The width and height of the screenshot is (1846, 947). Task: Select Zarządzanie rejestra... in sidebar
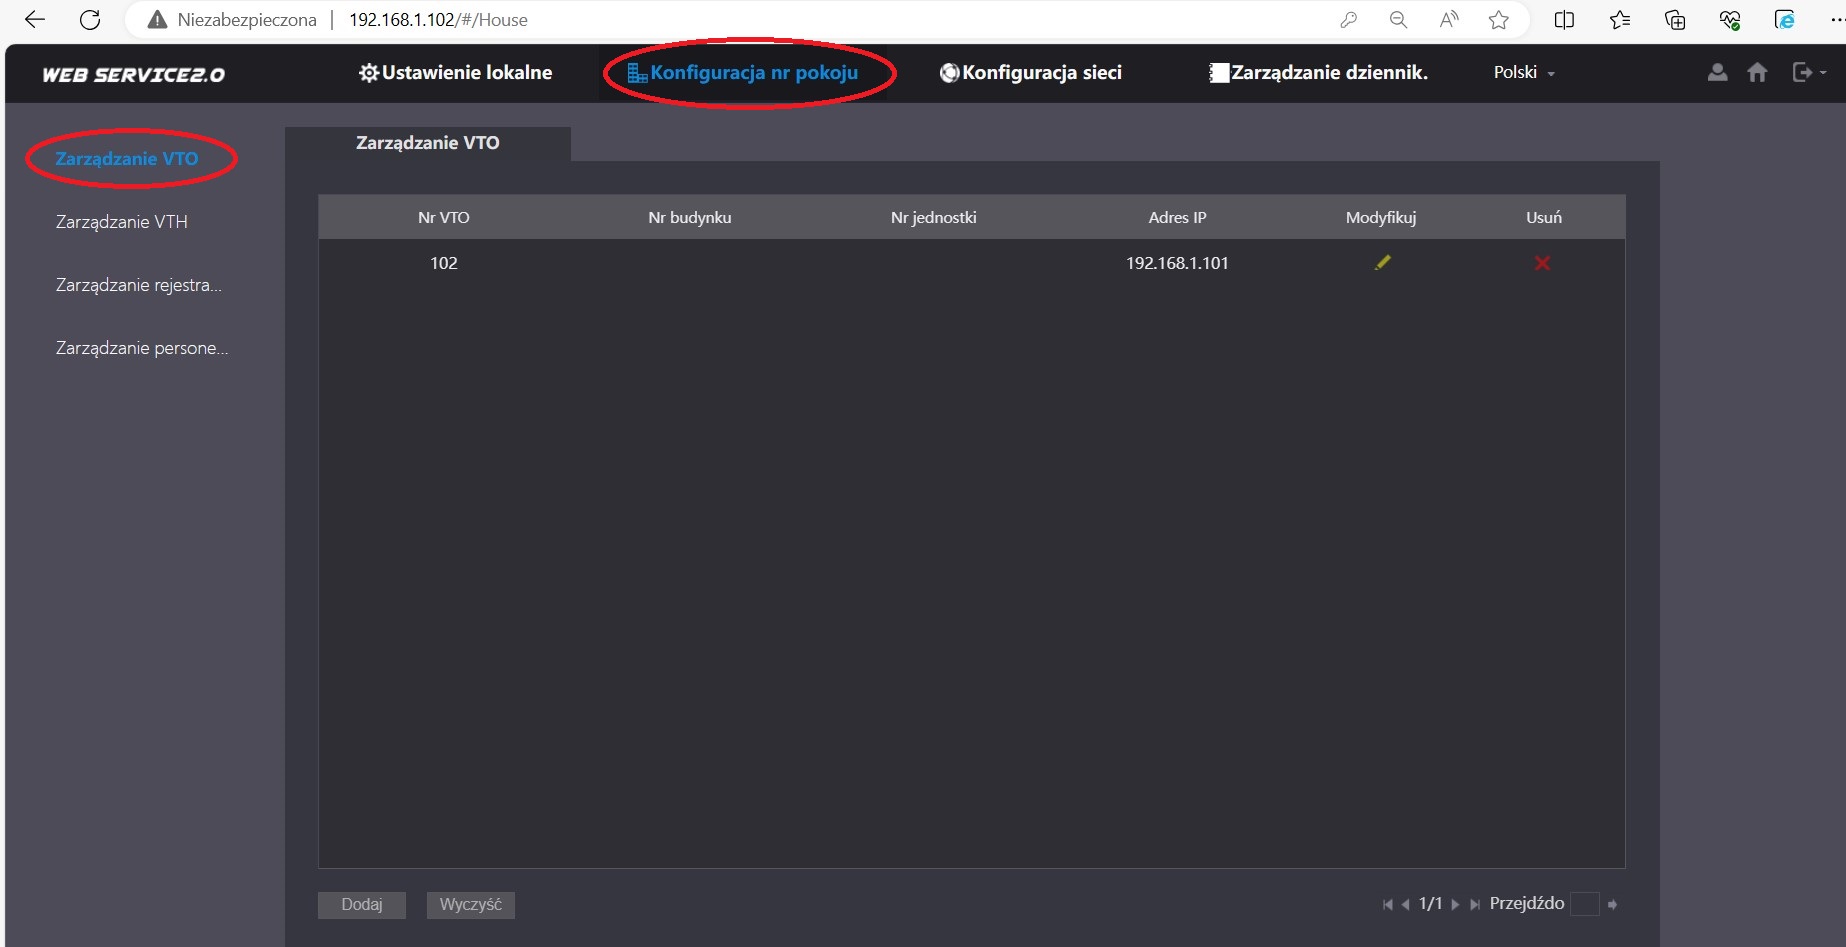pyautogui.click(x=139, y=285)
